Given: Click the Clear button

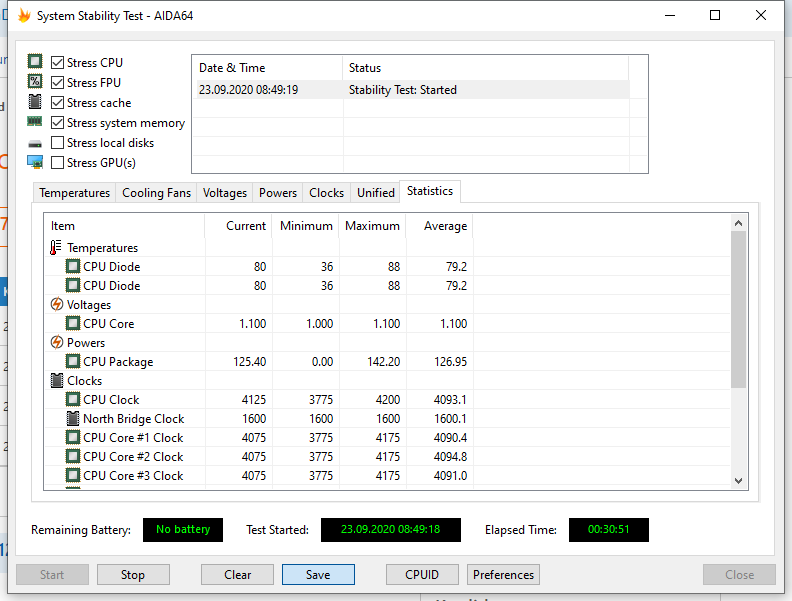Looking at the screenshot, I should click(x=237, y=575).
